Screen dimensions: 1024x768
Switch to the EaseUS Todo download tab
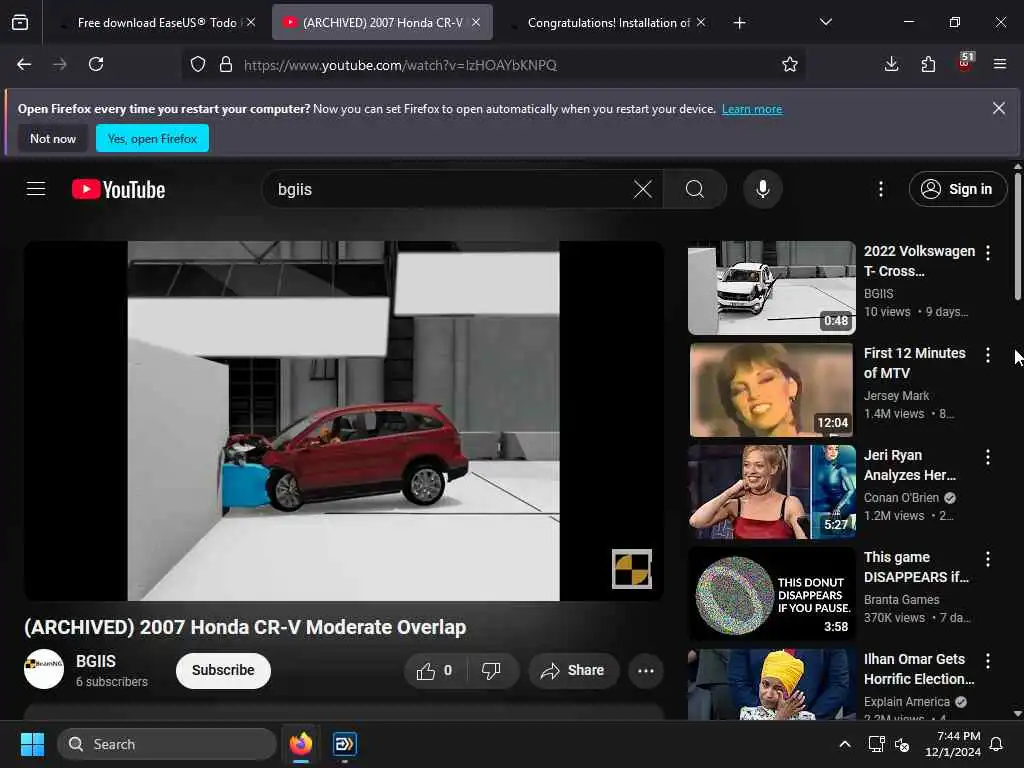(x=157, y=22)
